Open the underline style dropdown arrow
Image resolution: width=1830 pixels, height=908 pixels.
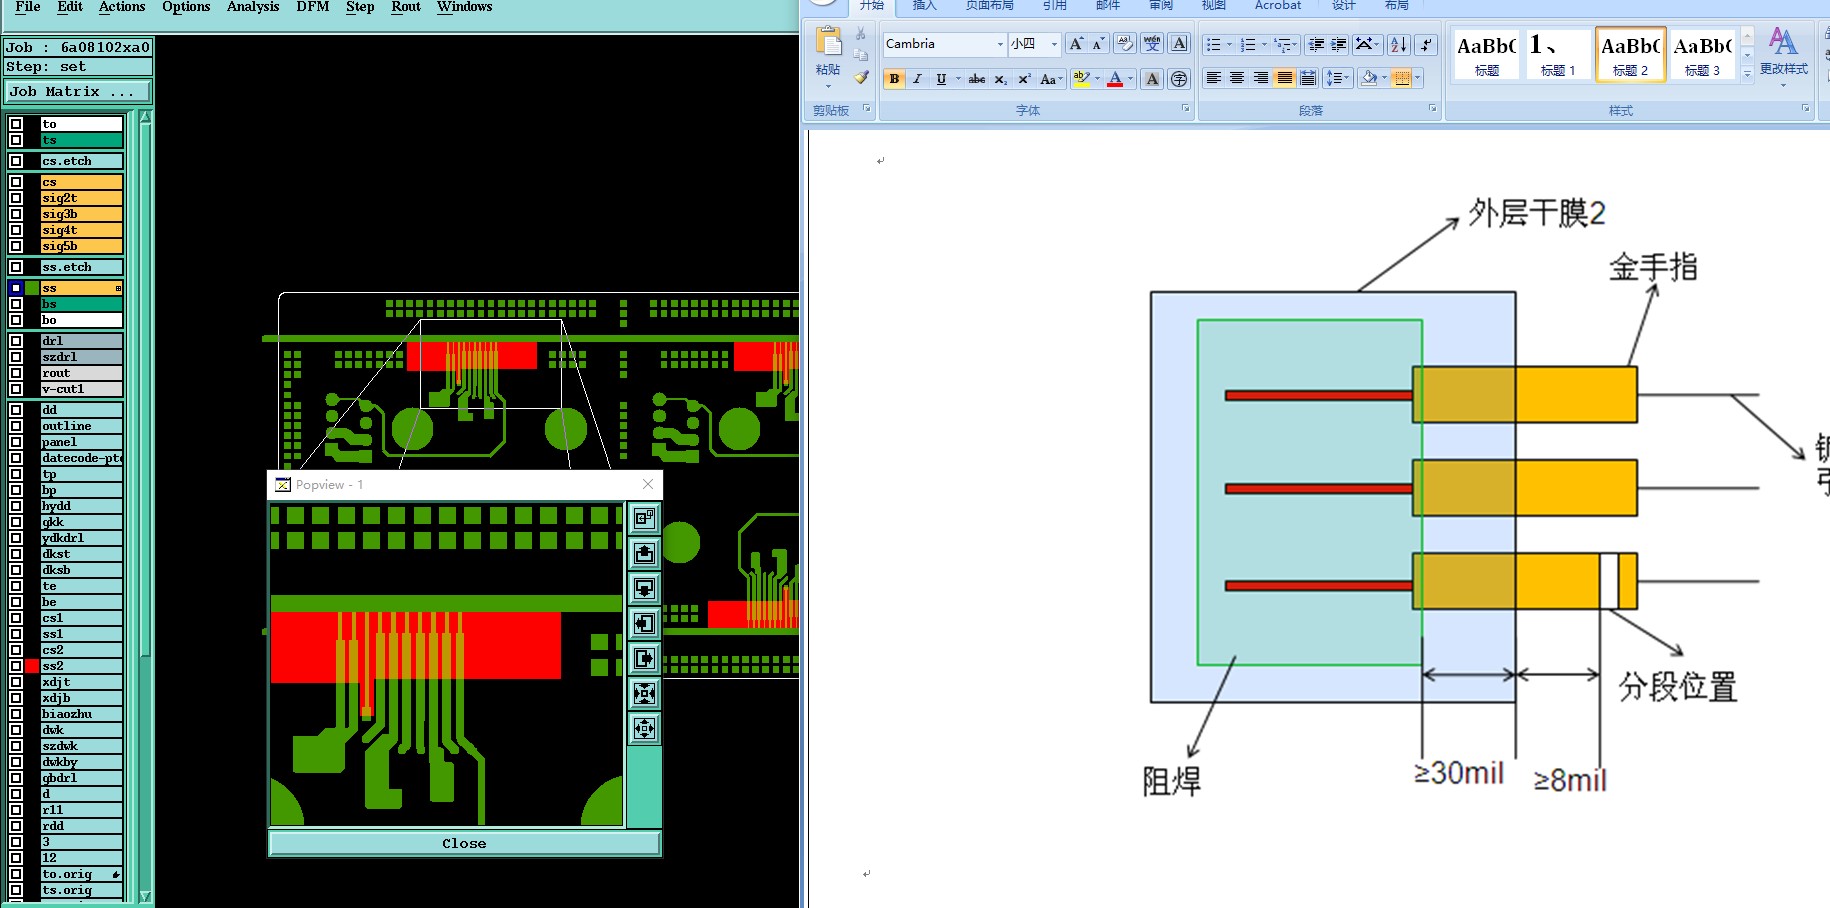tap(958, 79)
